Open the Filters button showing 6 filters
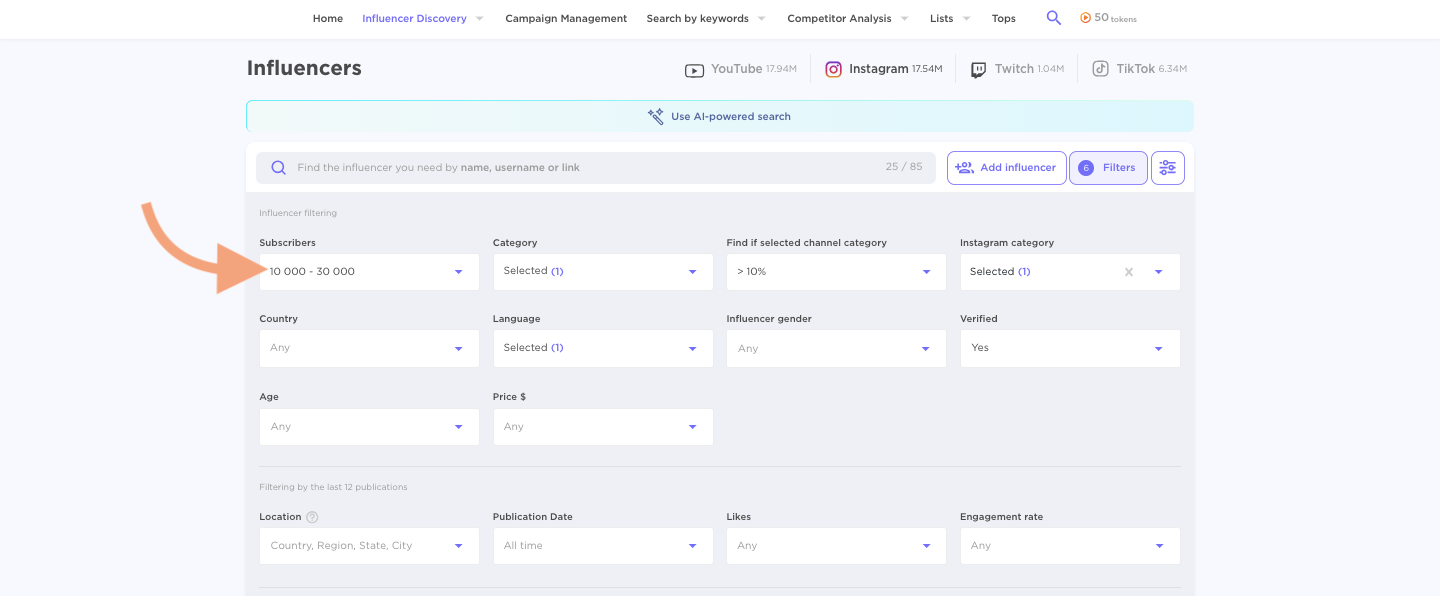 point(1108,167)
